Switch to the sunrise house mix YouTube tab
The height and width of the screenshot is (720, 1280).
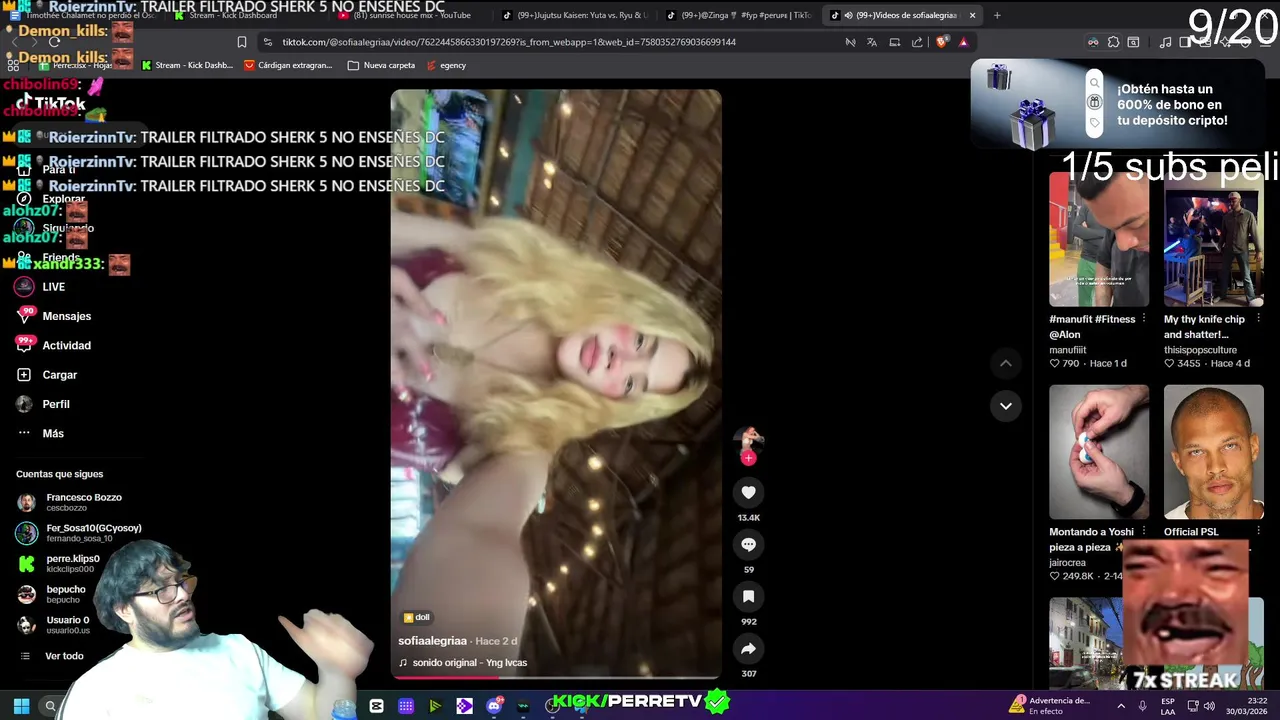pyautogui.click(x=410, y=15)
